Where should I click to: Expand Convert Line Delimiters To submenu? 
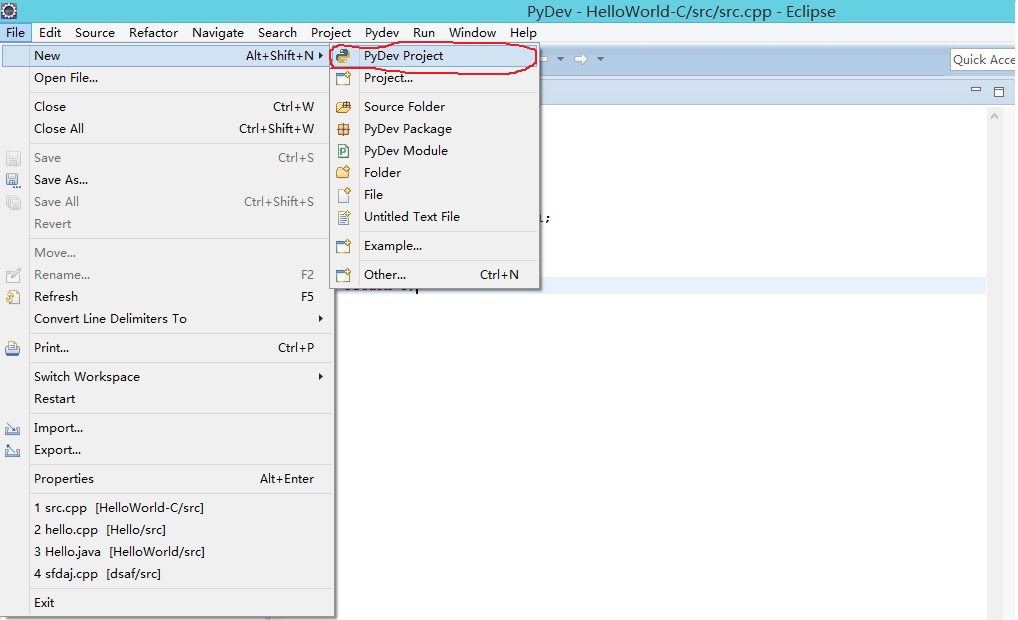(x=321, y=319)
